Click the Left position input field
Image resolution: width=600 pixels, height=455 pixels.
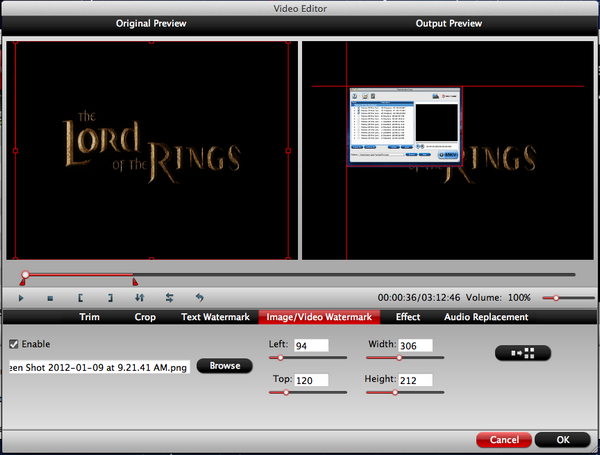[x=311, y=345]
